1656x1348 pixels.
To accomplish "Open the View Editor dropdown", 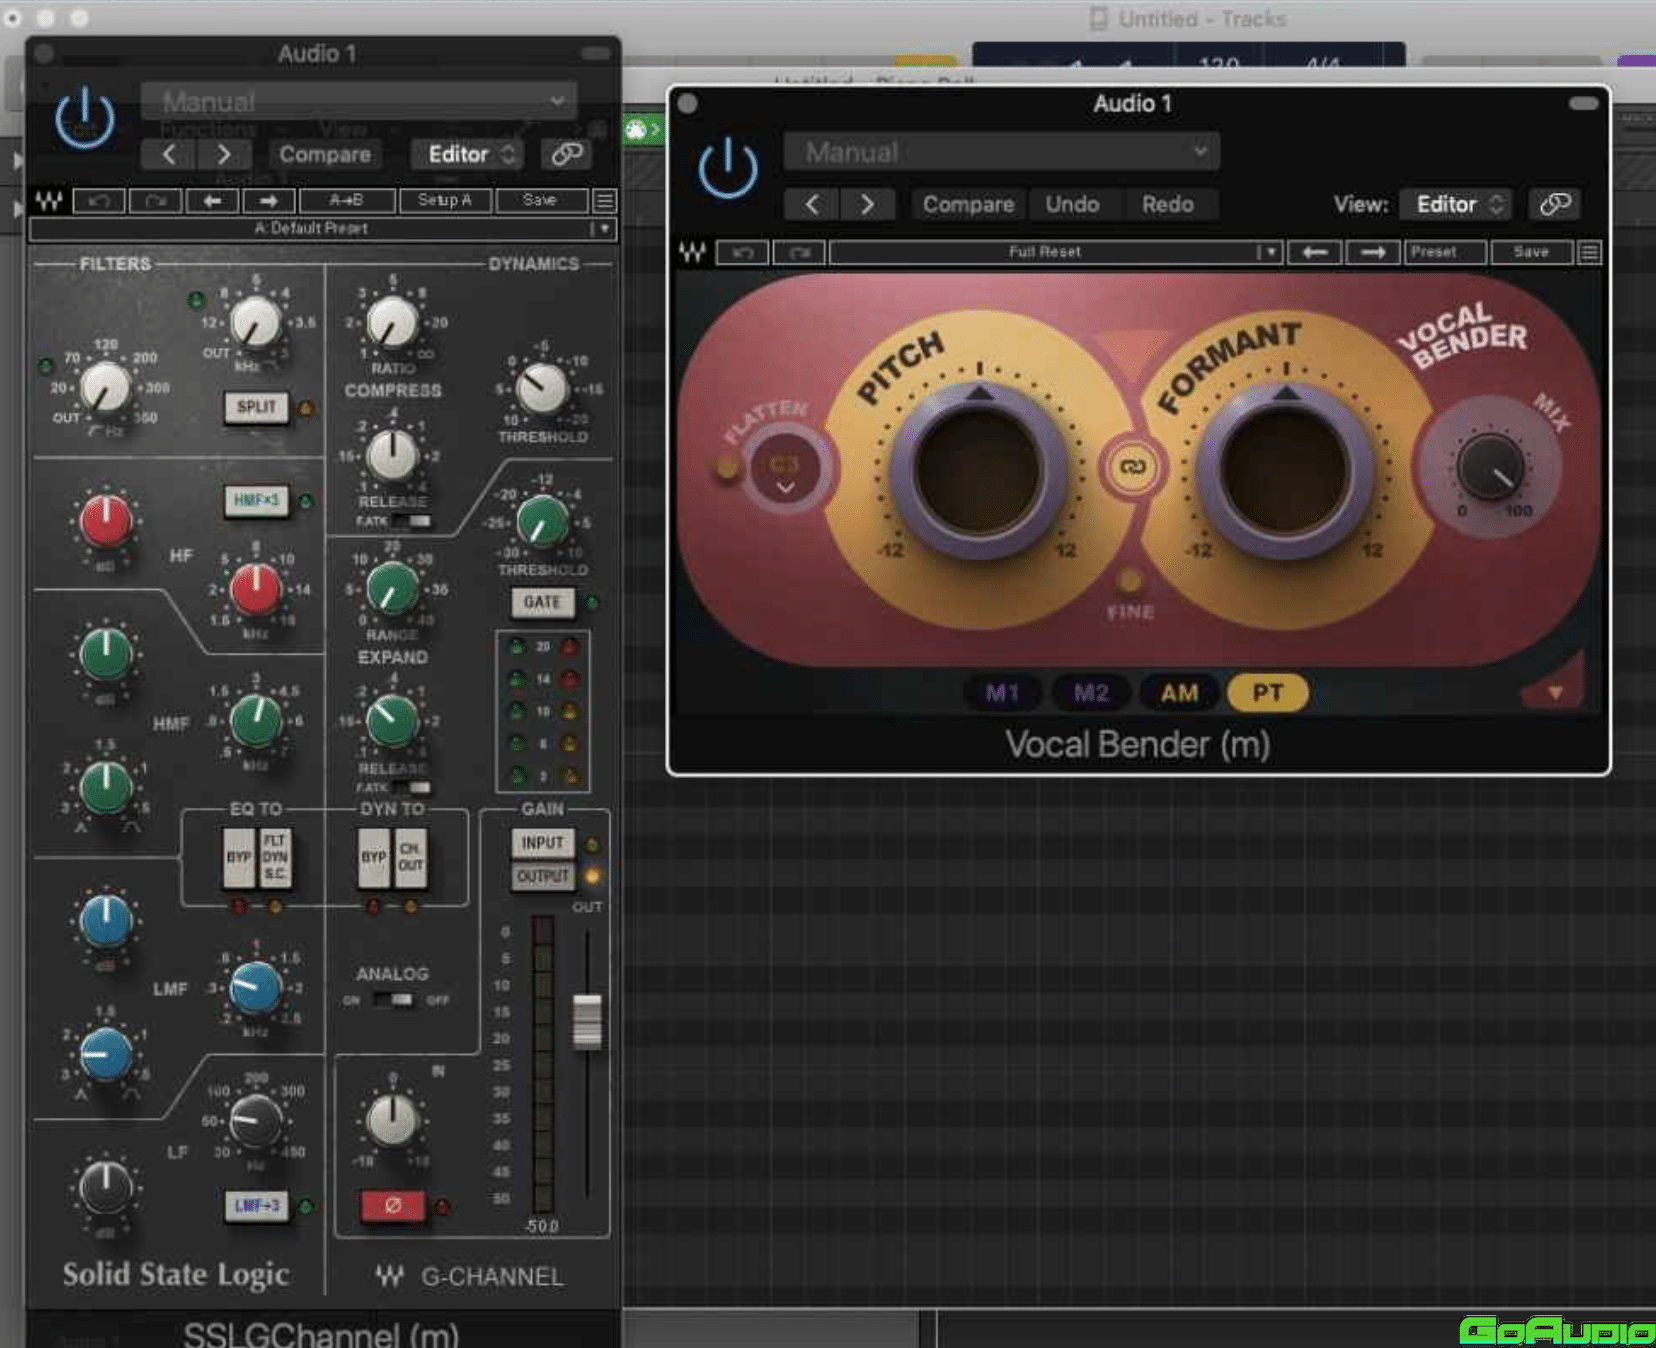I will click(x=1455, y=204).
